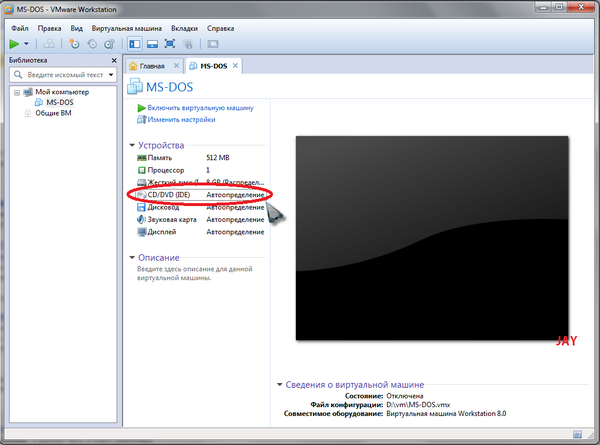Click the VMware title bar app icon
Screen dimensions: 600x445
click(8, 9)
